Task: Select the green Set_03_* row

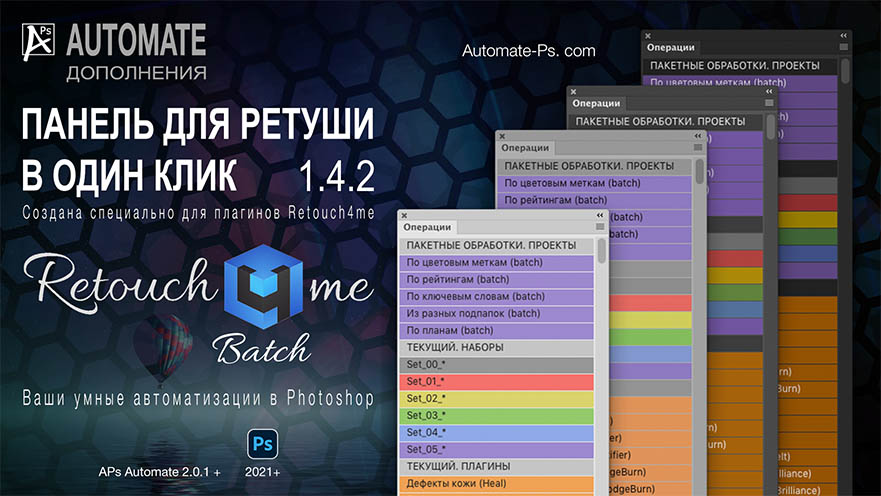Action: 497,416
